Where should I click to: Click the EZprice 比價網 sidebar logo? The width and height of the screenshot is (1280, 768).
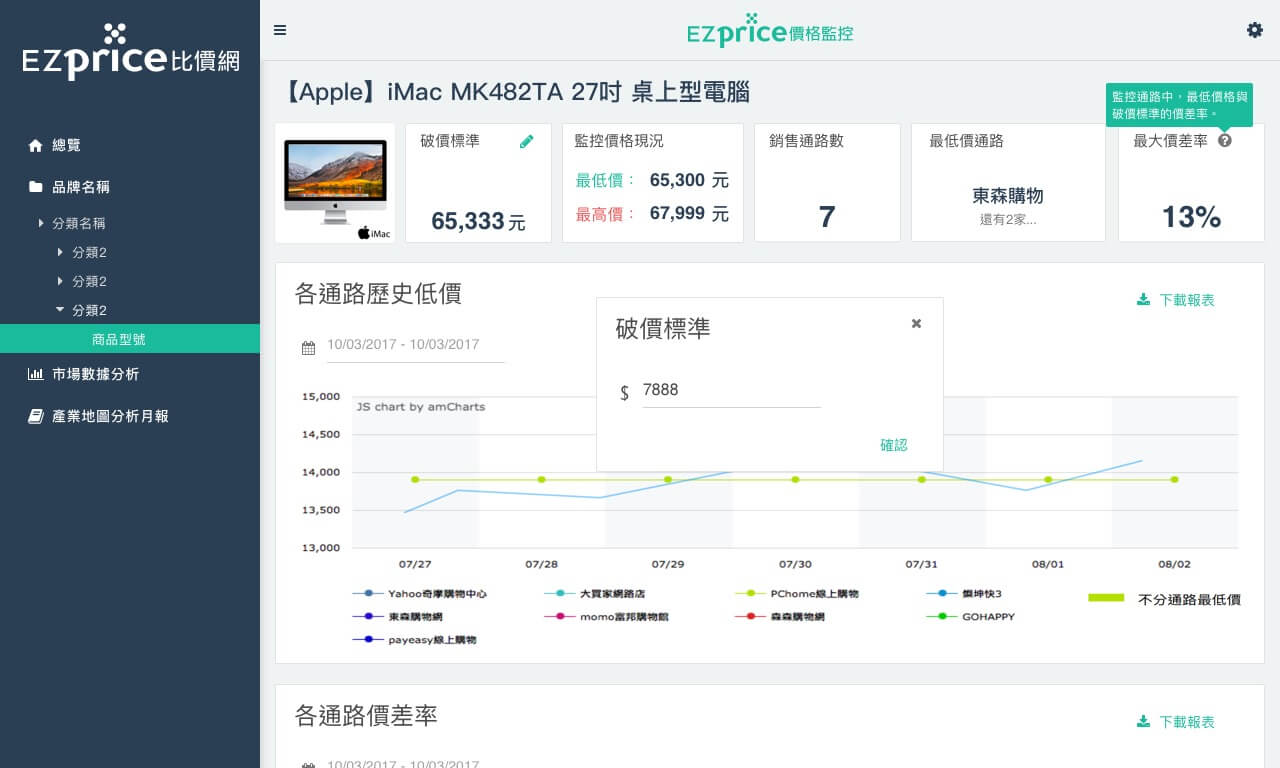tap(130, 51)
